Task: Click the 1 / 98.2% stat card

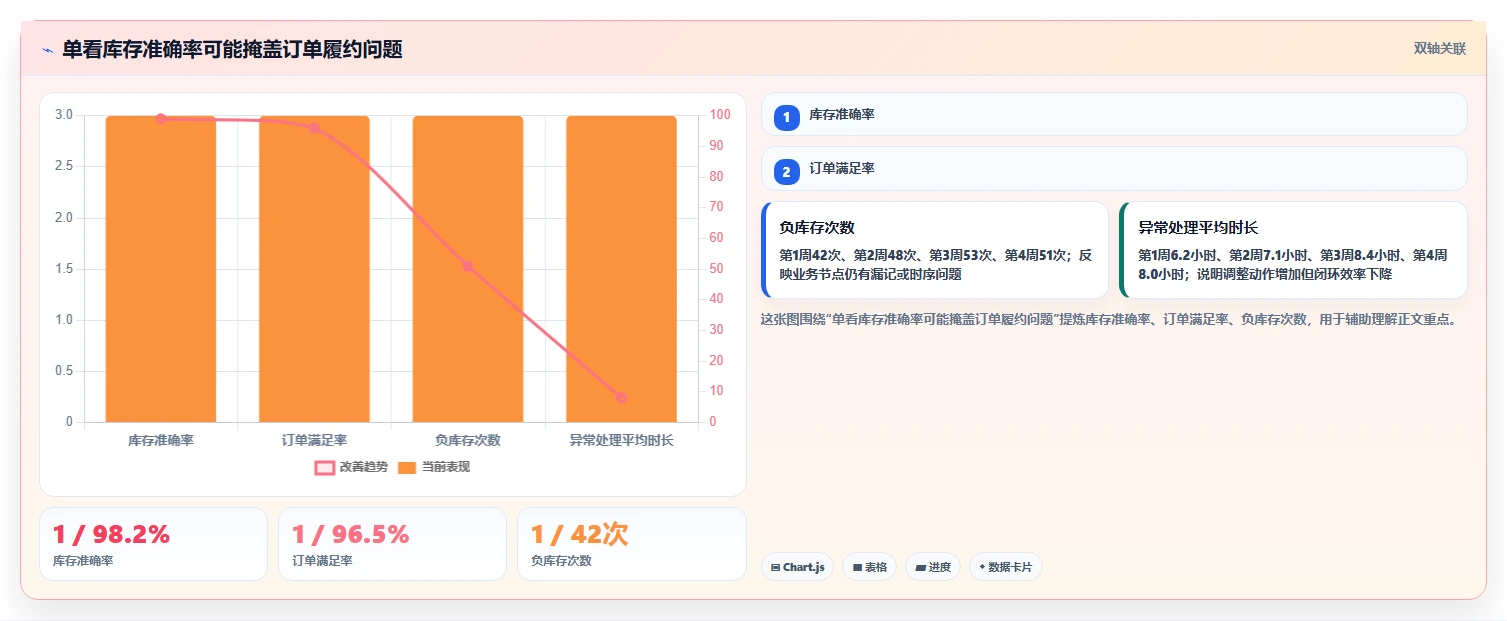Action: 153,544
